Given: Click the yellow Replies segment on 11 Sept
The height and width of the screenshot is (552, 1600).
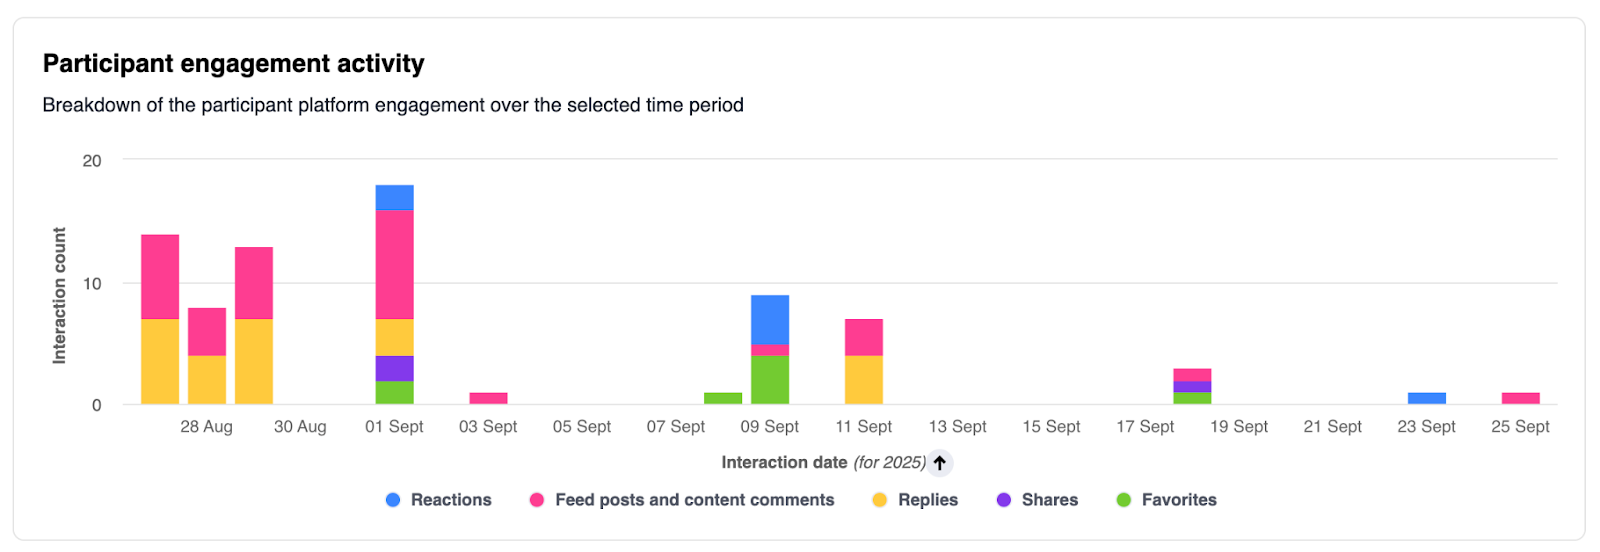Looking at the screenshot, I should pyautogui.click(x=864, y=380).
